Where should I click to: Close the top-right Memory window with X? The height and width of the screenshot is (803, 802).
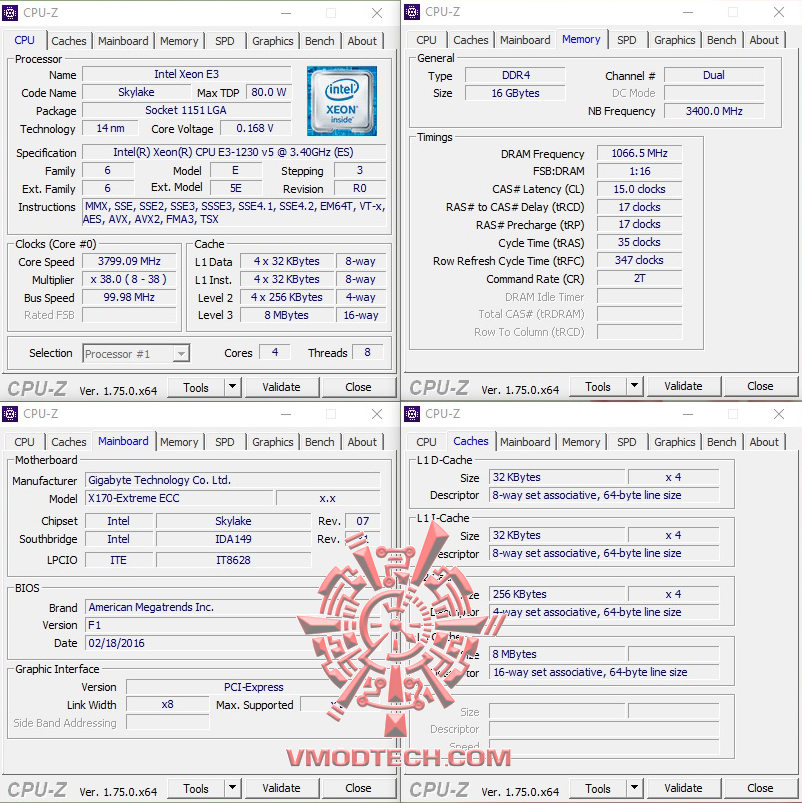pyautogui.click(x=779, y=12)
